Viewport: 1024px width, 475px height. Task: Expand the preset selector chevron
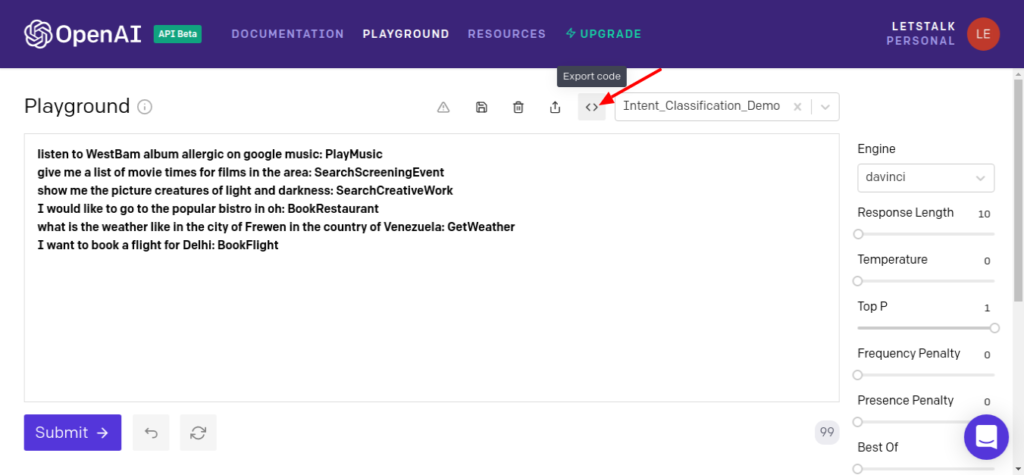(x=825, y=107)
